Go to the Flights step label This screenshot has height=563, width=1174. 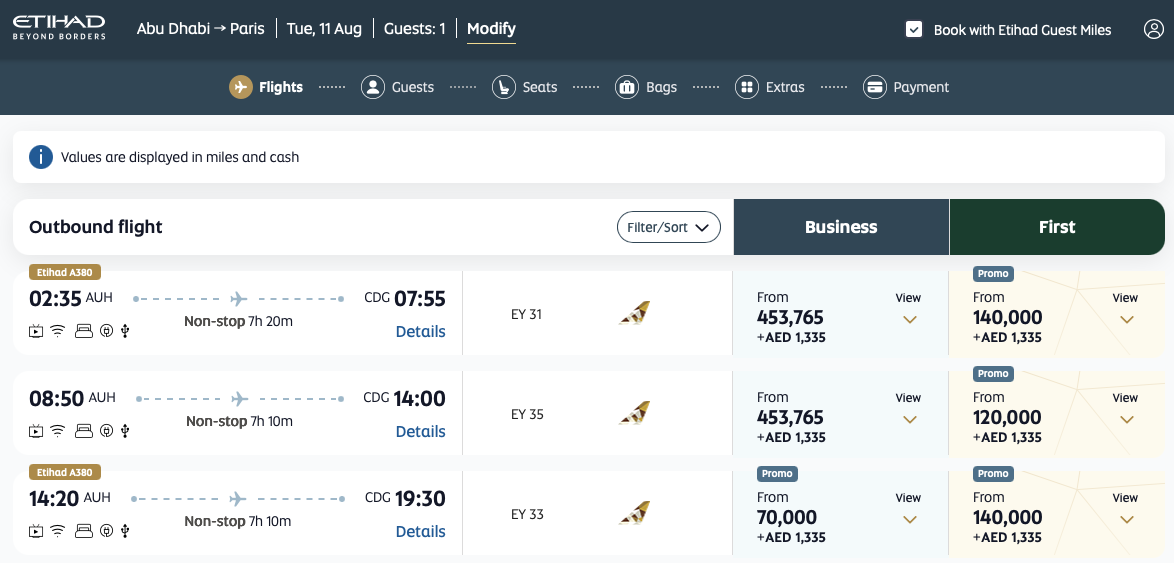pos(281,87)
